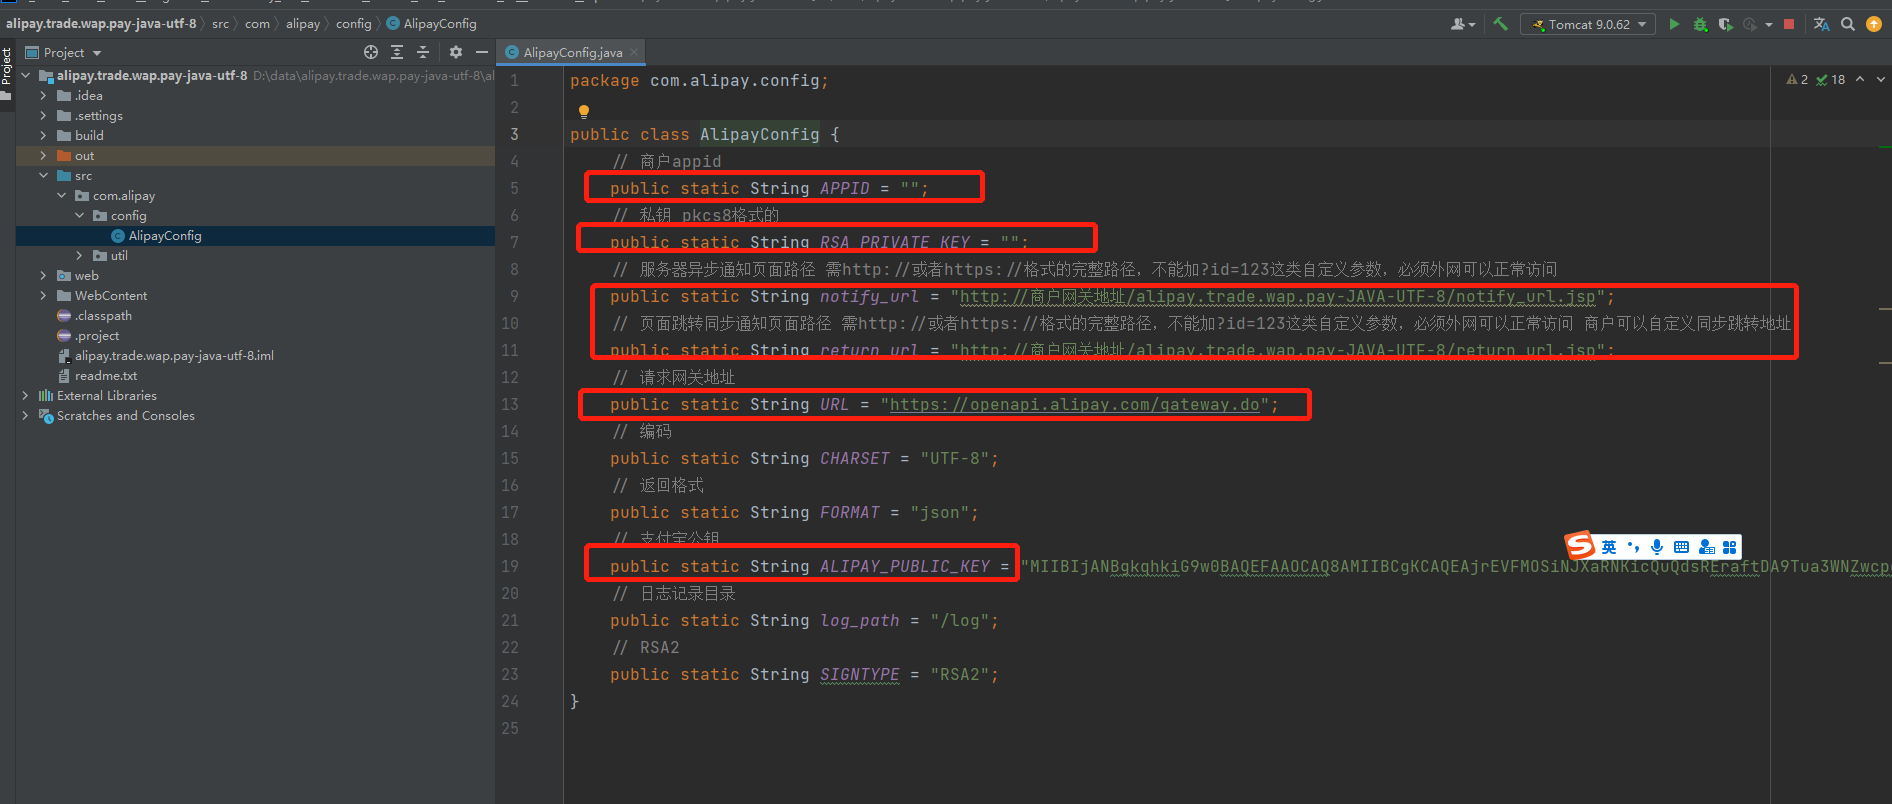1892x804 pixels.
Task: Open Sogou voice input microphone
Action: (x=1657, y=547)
